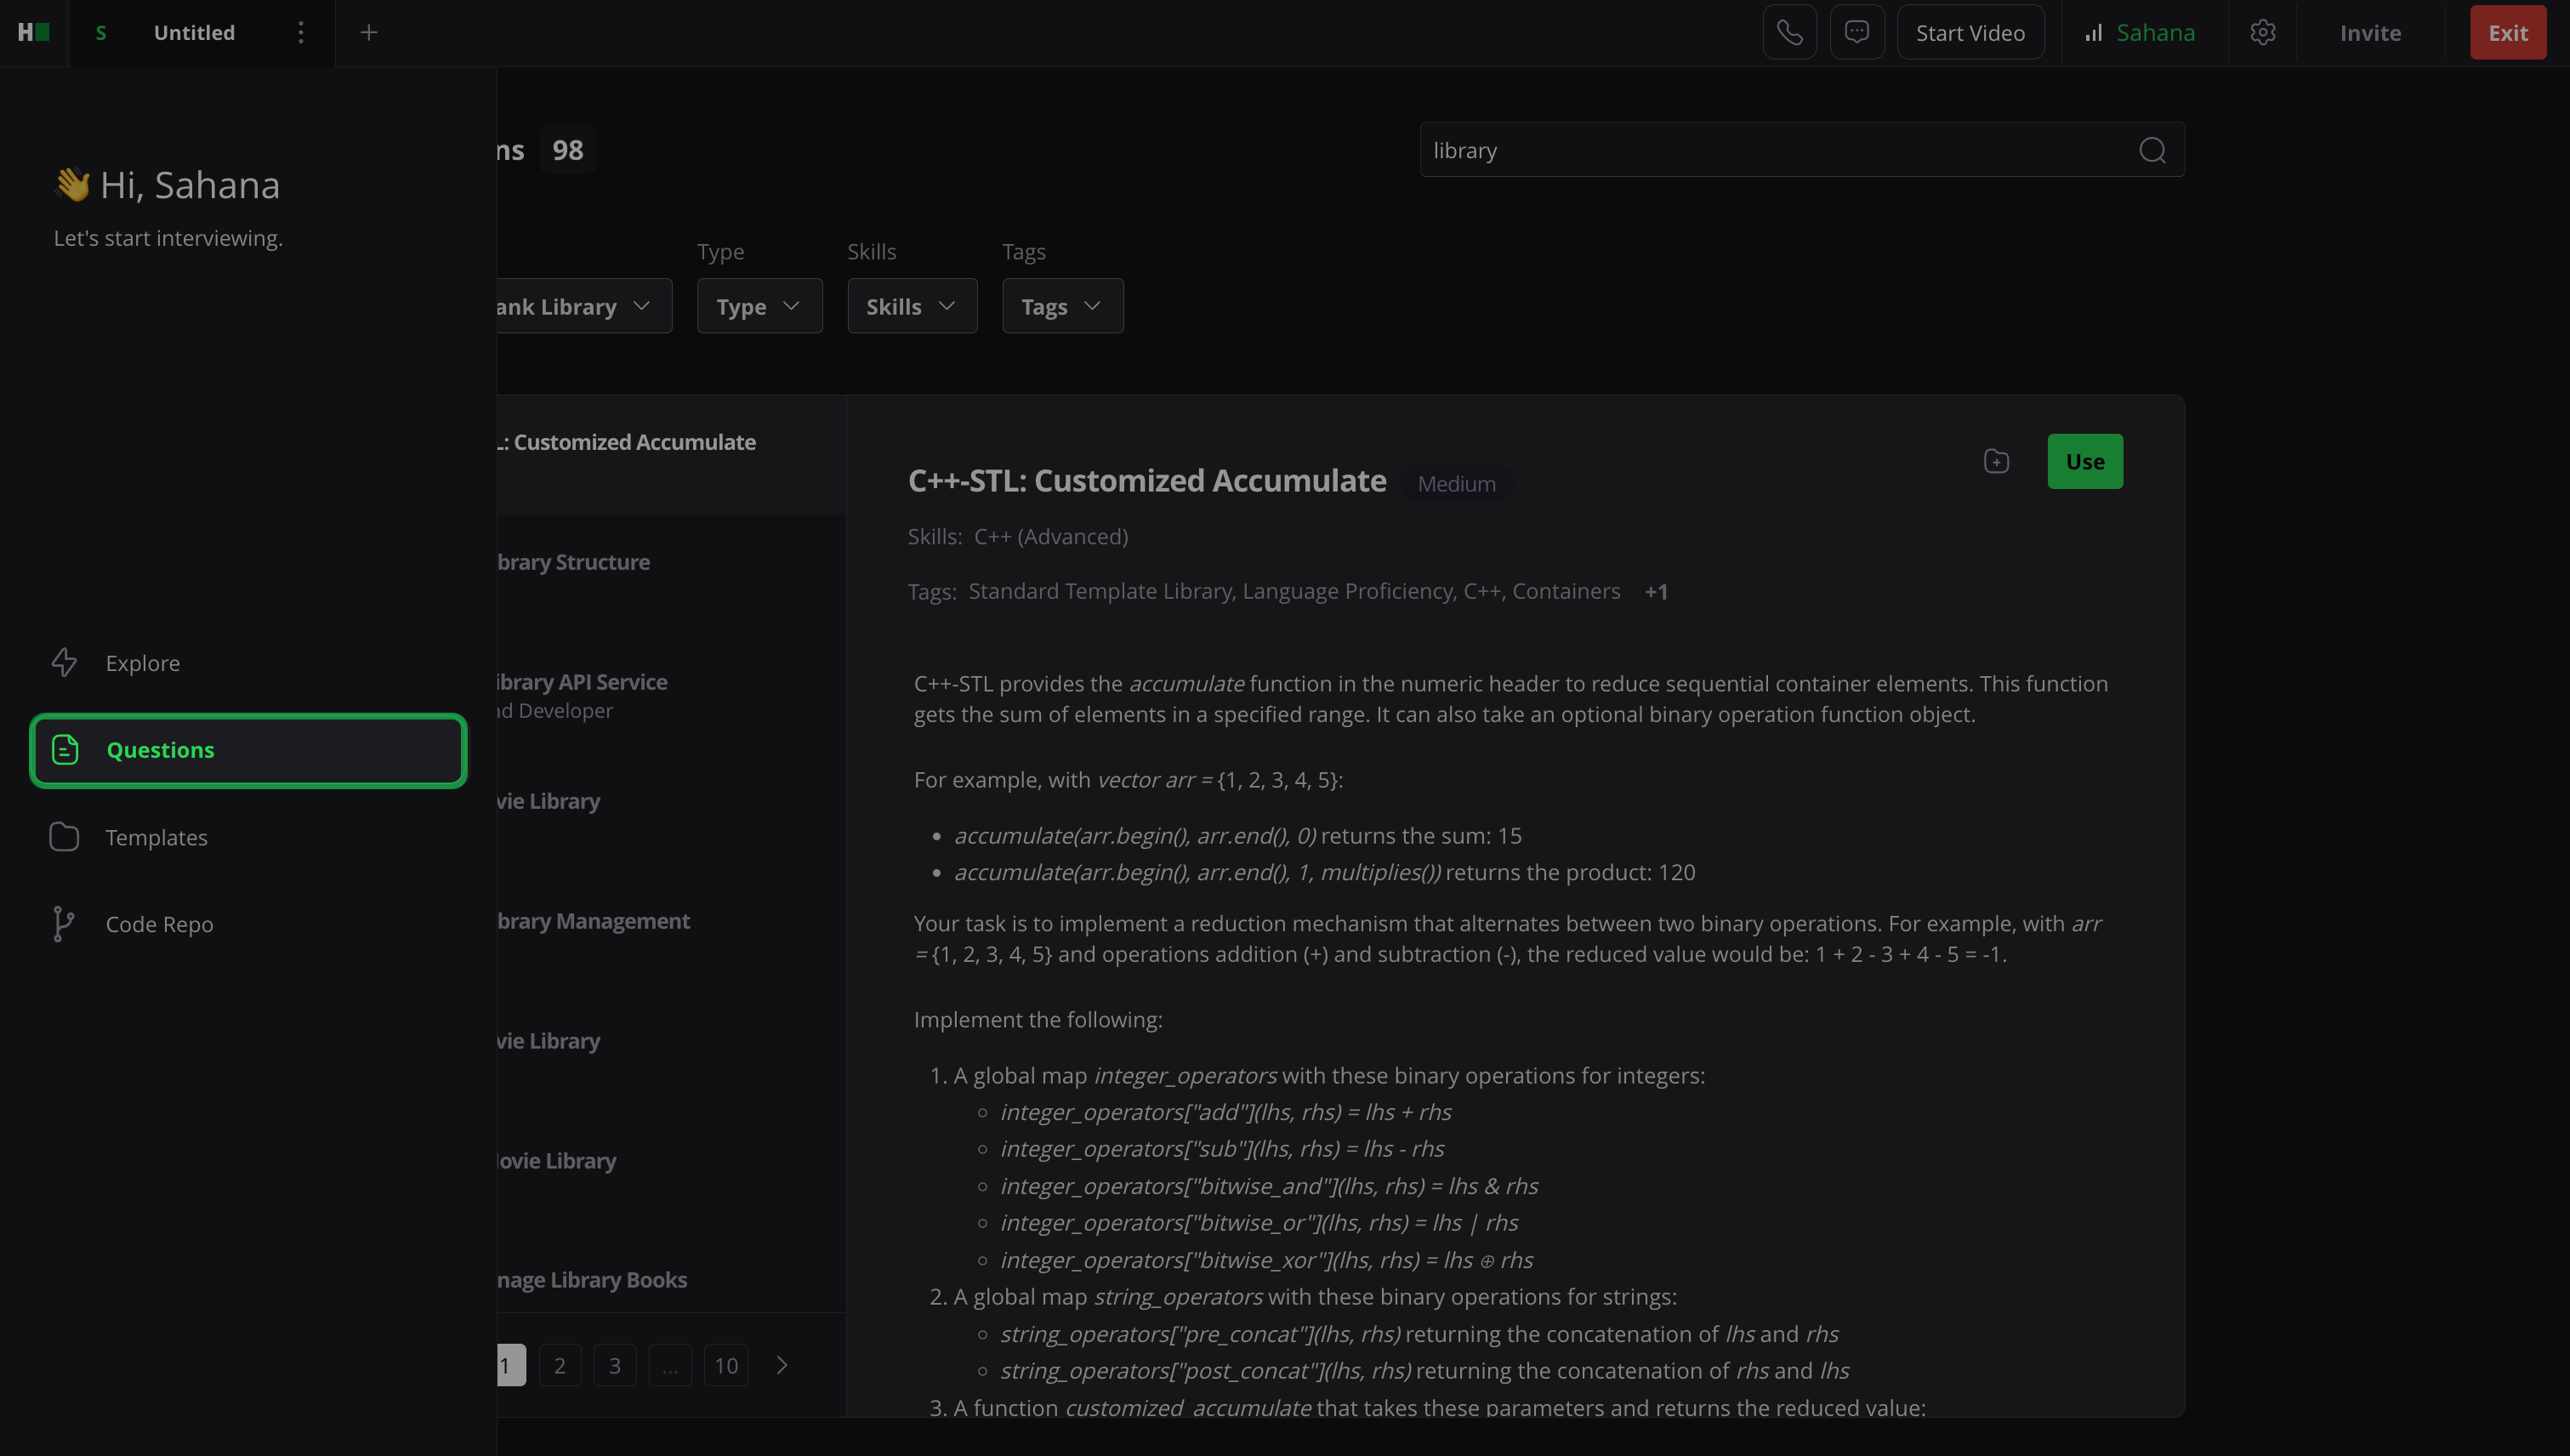Click the next page arrow
2570x1456 pixels.
coord(782,1365)
